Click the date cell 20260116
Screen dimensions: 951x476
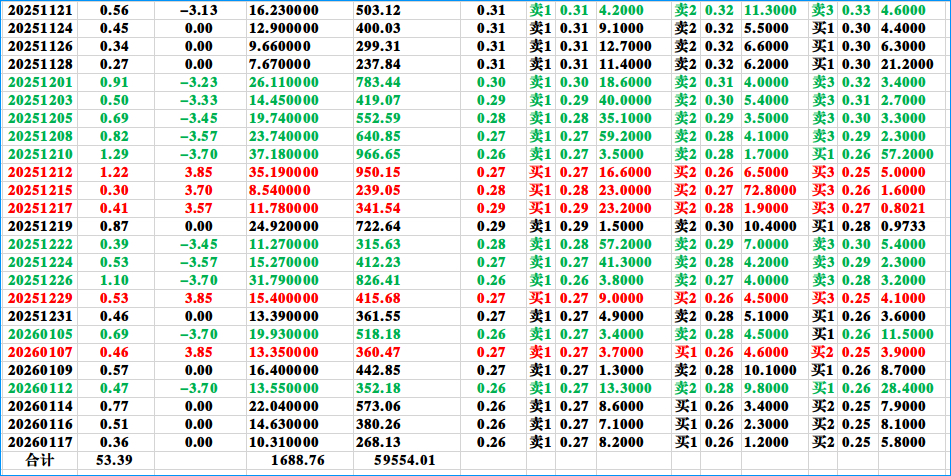39,424
